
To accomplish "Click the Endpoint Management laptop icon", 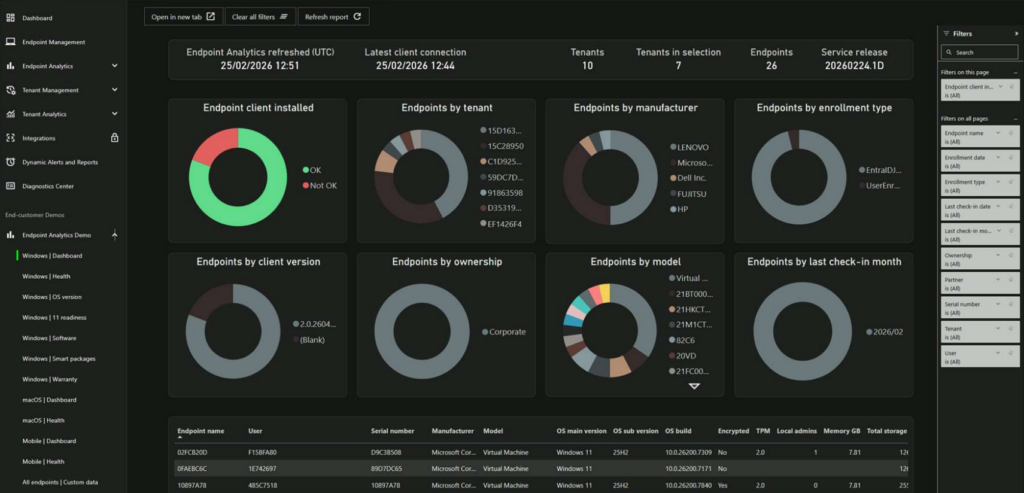I will pos(10,42).
